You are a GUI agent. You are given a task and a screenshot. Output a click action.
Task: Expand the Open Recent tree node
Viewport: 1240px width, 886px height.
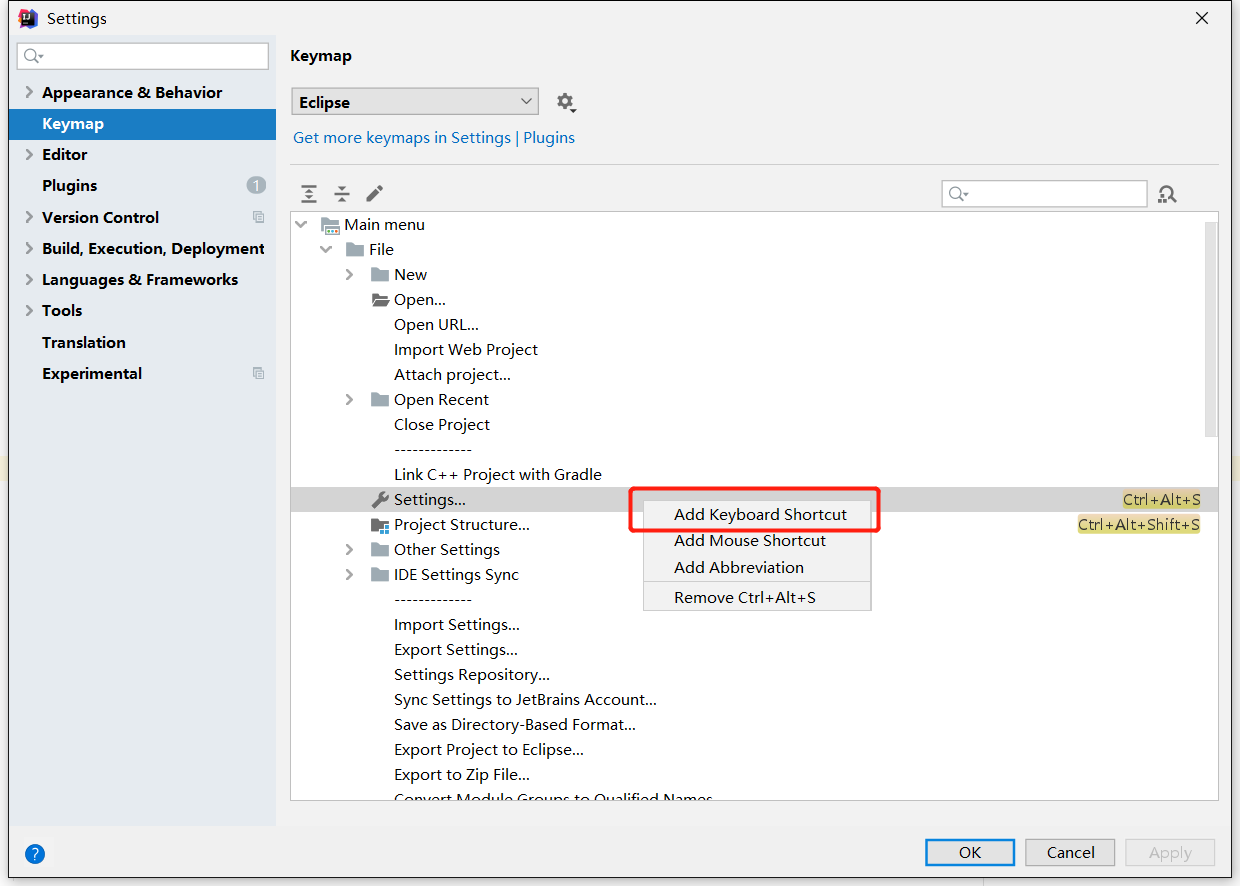(x=349, y=400)
